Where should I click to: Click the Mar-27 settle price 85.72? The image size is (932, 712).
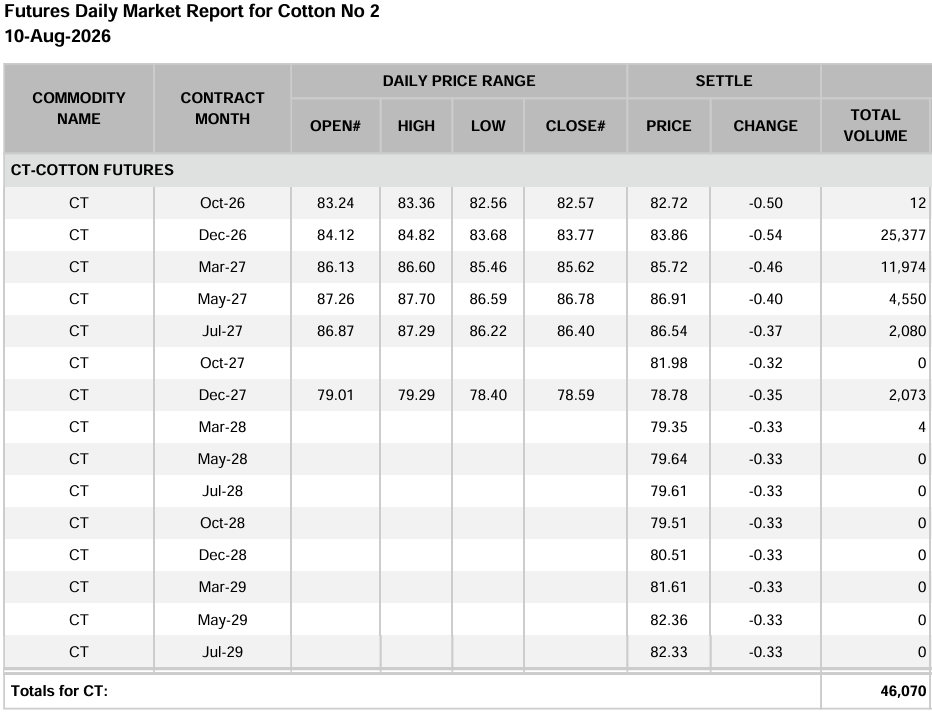[x=669, y=267]
